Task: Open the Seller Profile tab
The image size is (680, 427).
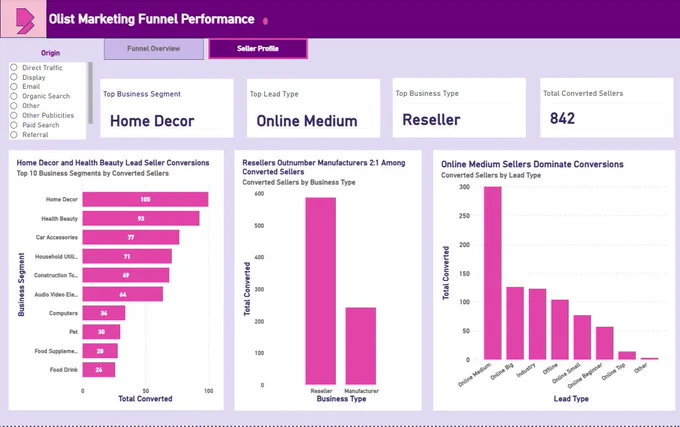Action: click(x=258, y=49)
